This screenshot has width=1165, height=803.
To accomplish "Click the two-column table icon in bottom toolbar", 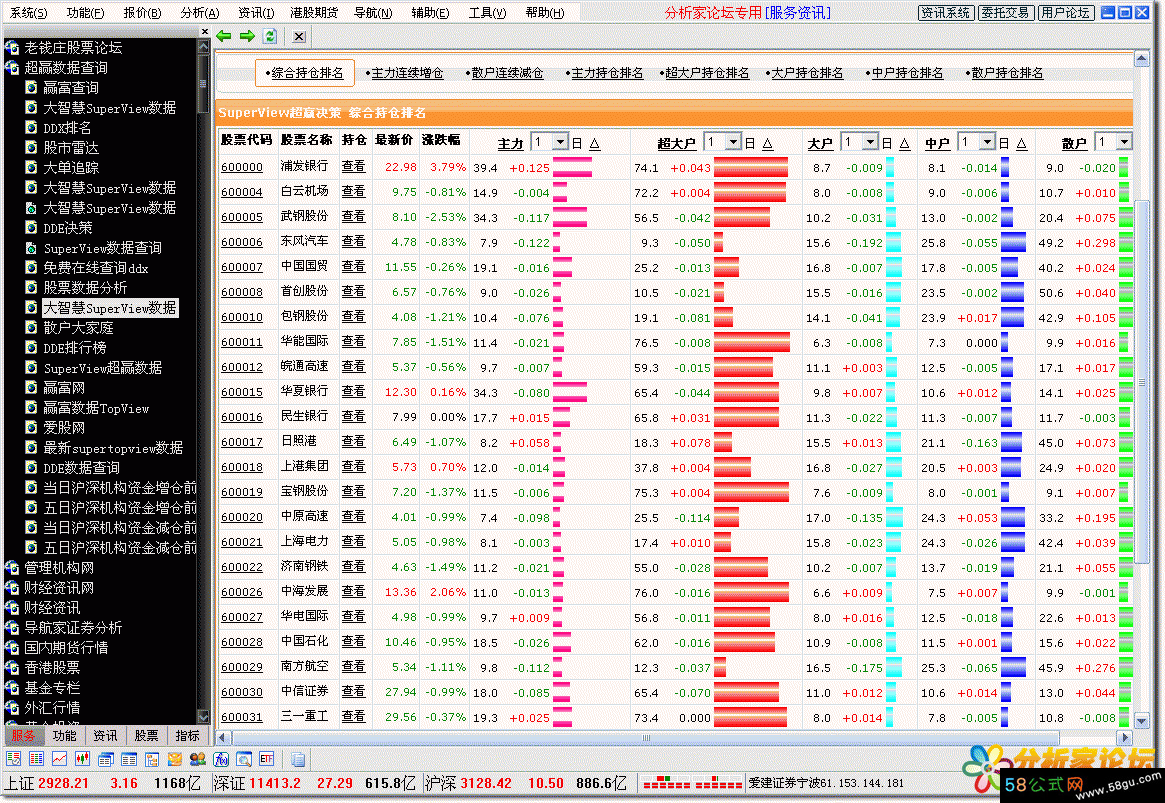I will (x=129, y=758).
